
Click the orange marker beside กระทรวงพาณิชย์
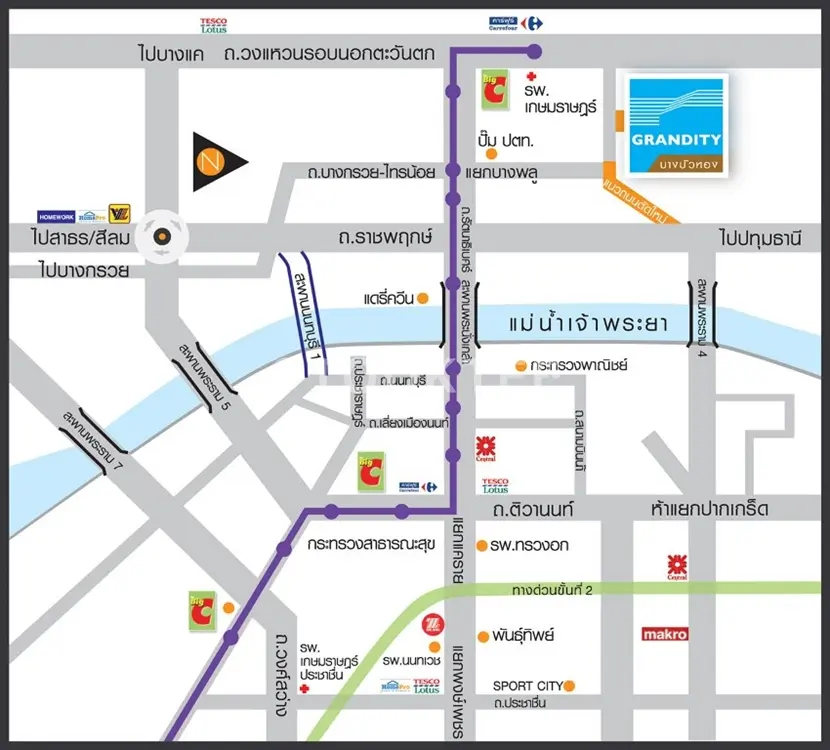coord(520,365)
